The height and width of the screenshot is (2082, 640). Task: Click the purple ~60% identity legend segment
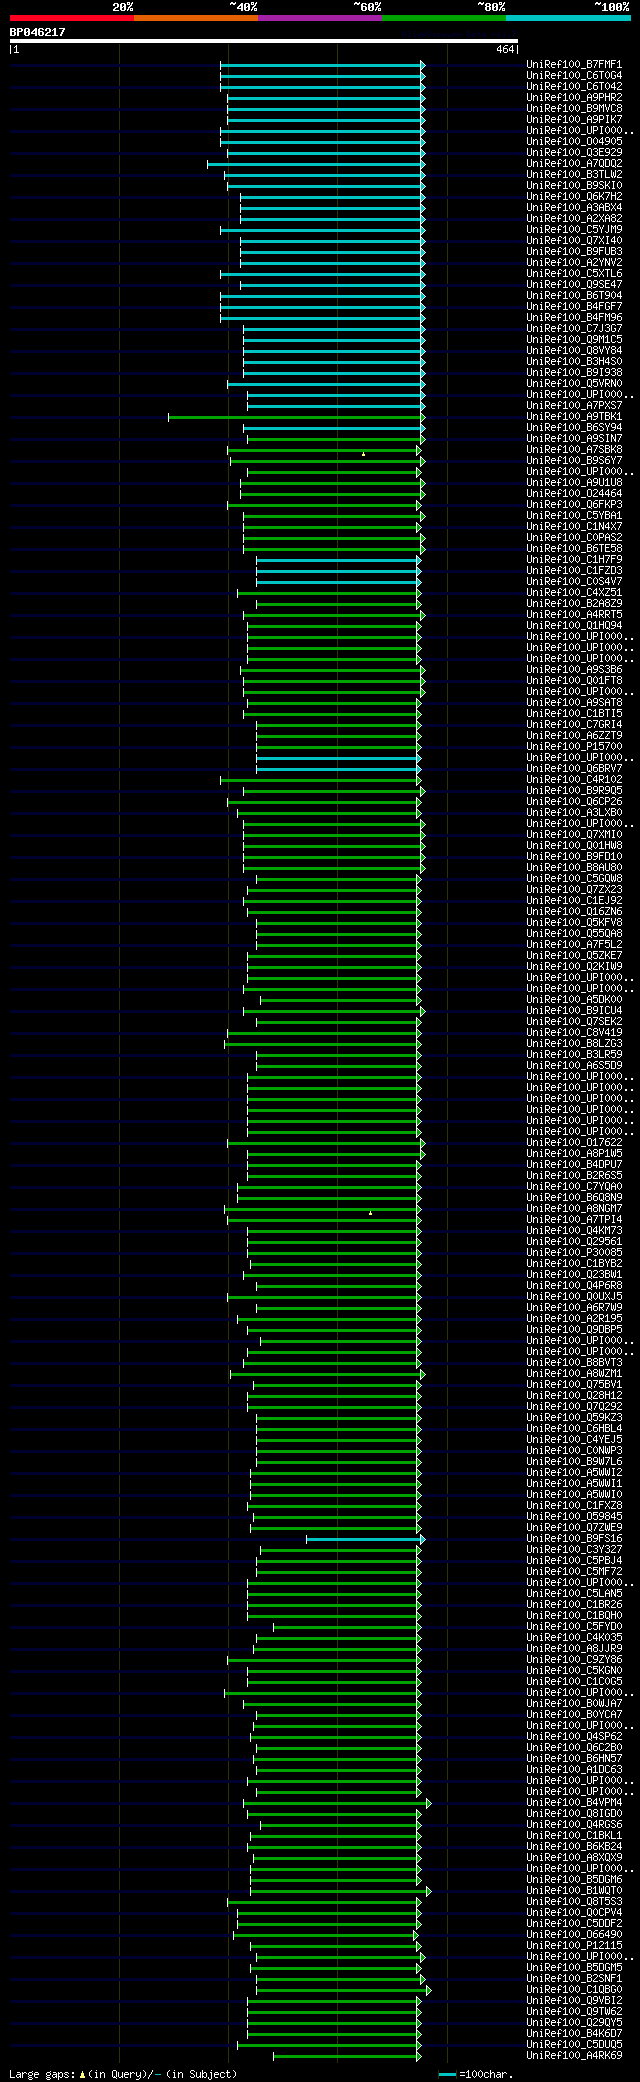(320, 18)
